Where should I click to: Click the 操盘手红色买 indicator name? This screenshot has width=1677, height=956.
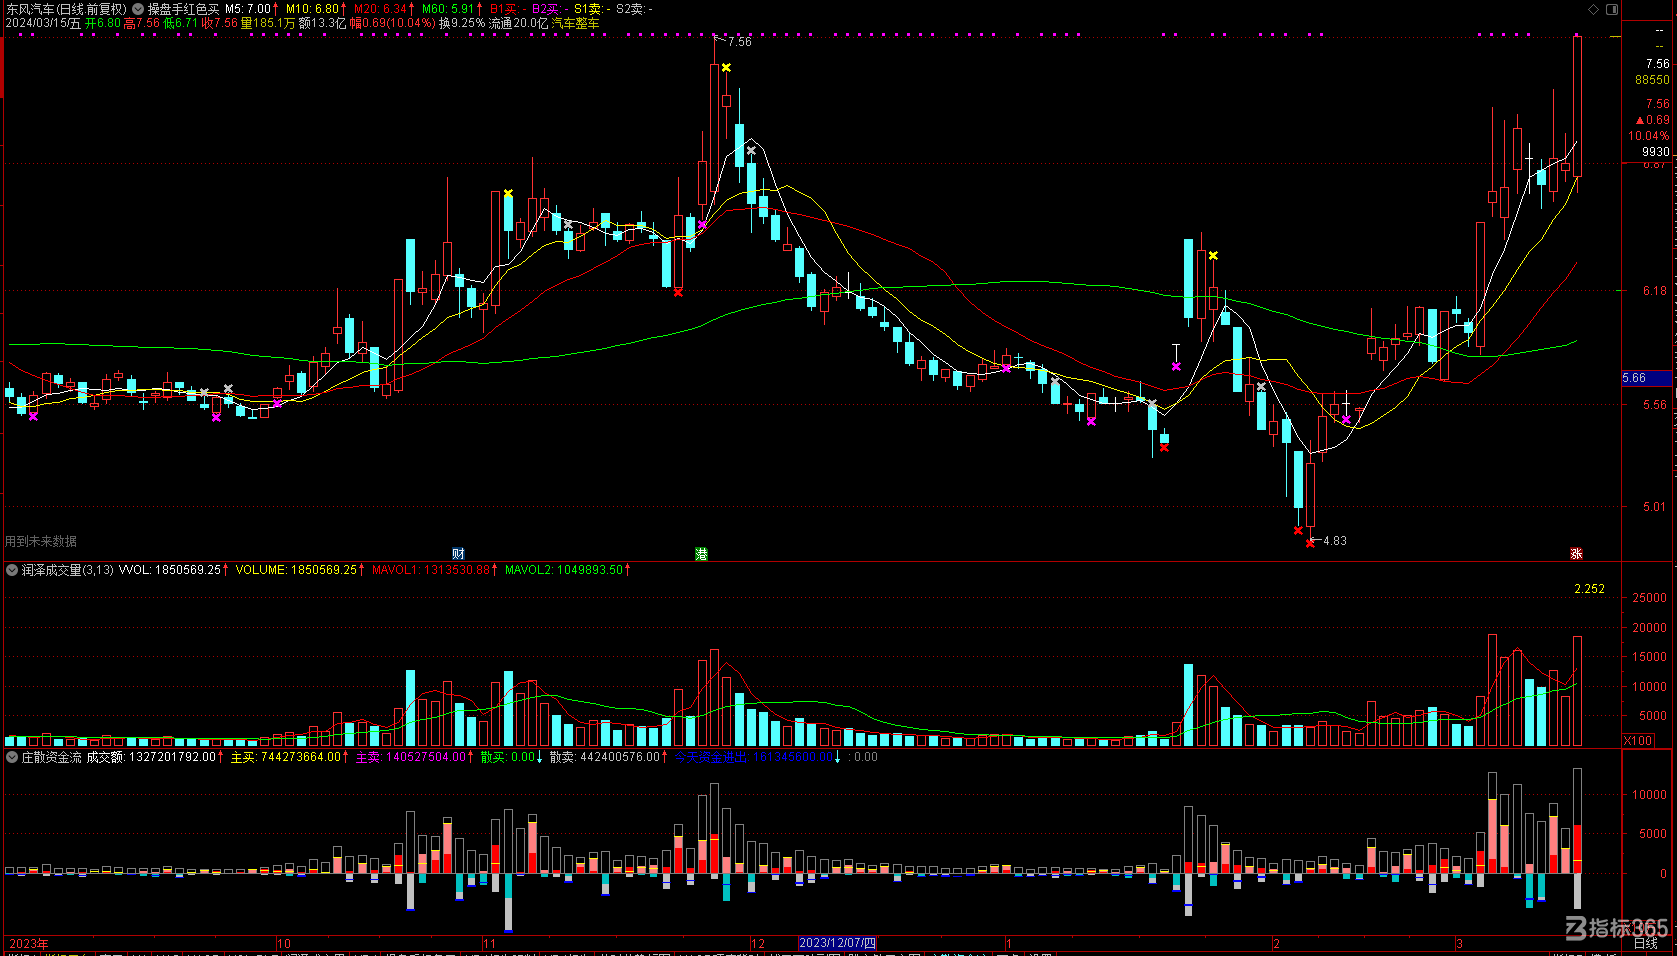183,9
